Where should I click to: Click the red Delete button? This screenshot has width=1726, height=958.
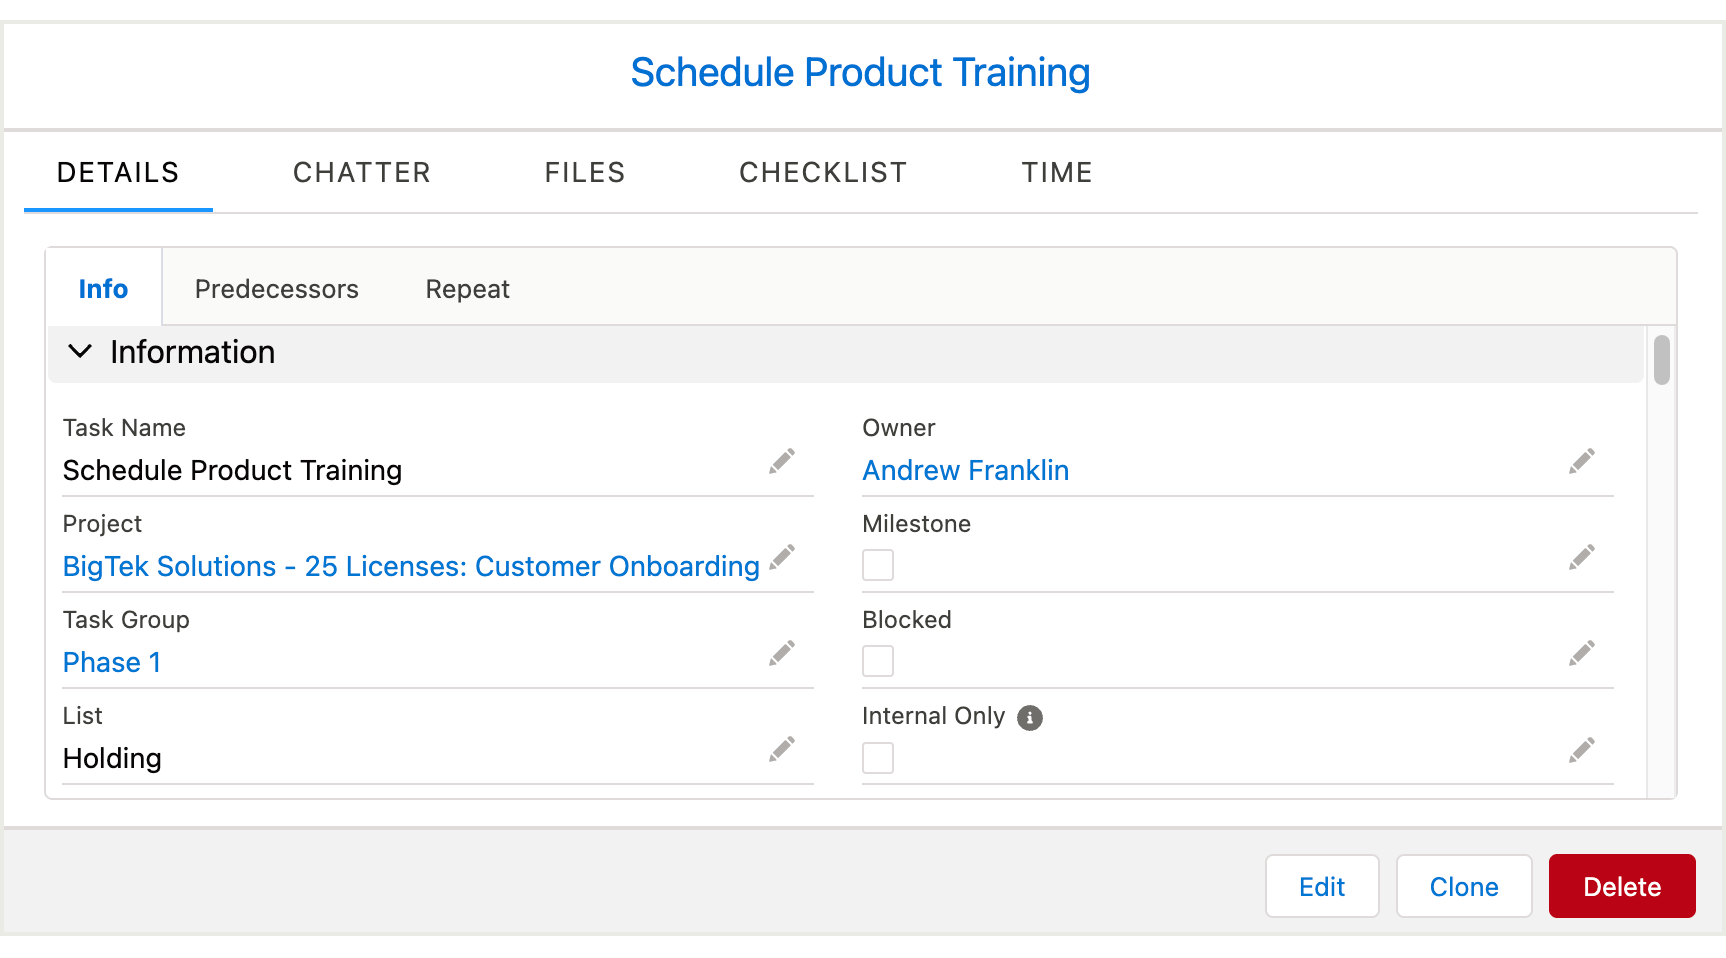tap(1622, 886)
